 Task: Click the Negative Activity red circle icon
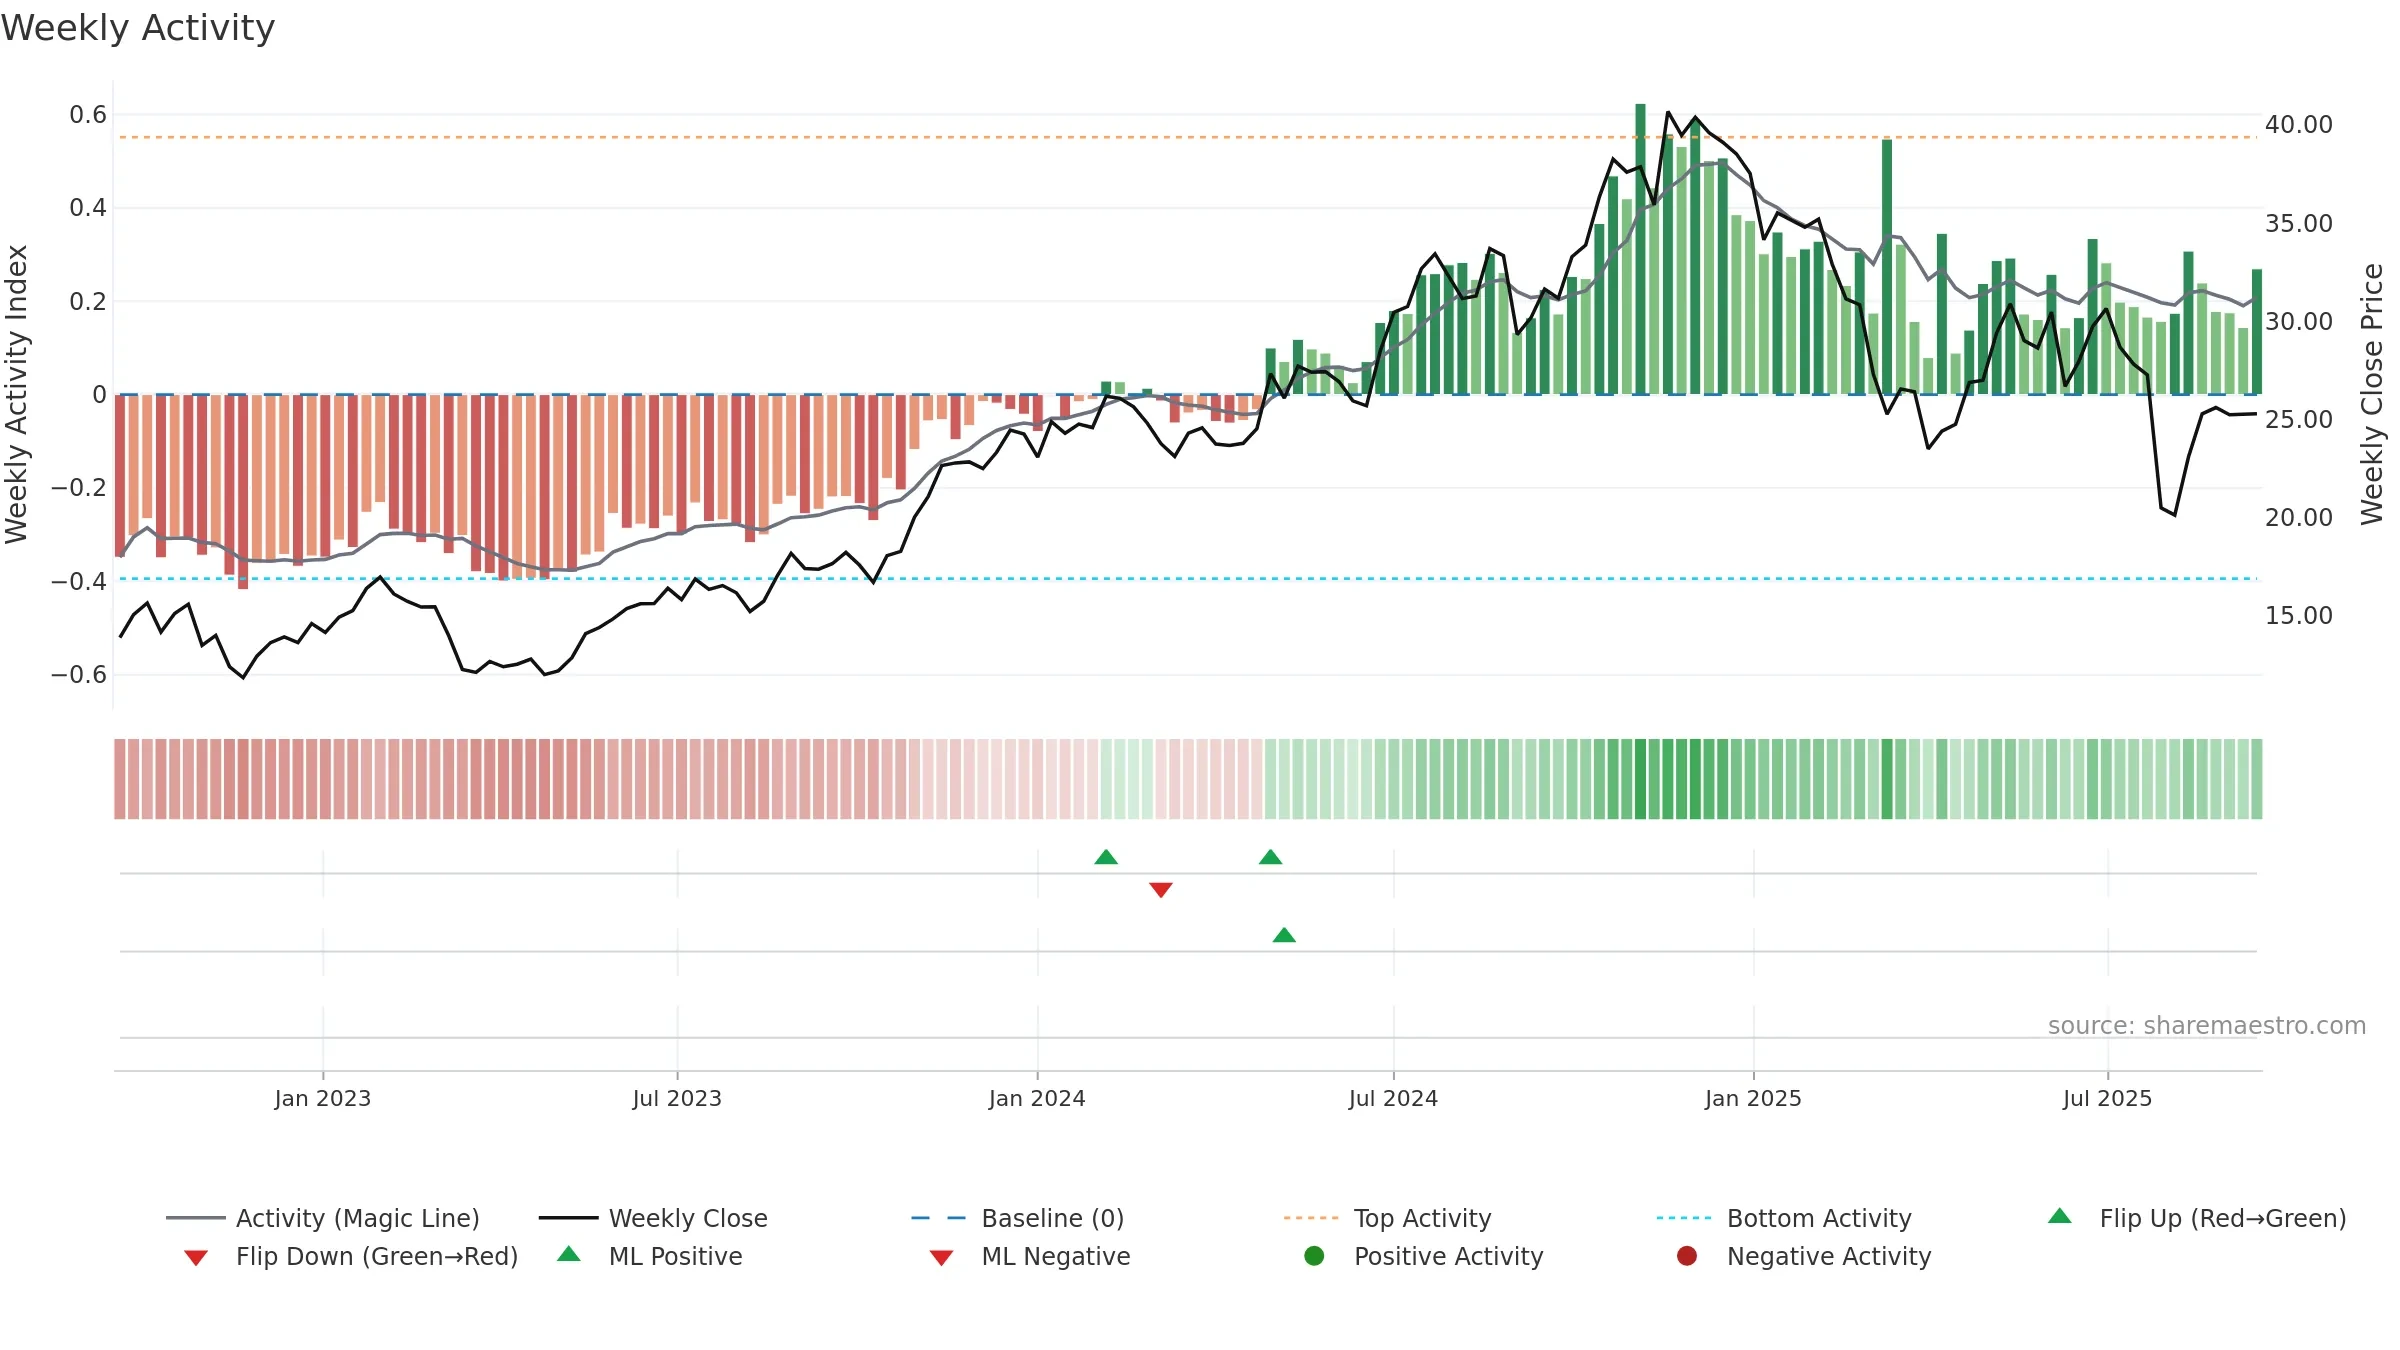point(1687,1255)
